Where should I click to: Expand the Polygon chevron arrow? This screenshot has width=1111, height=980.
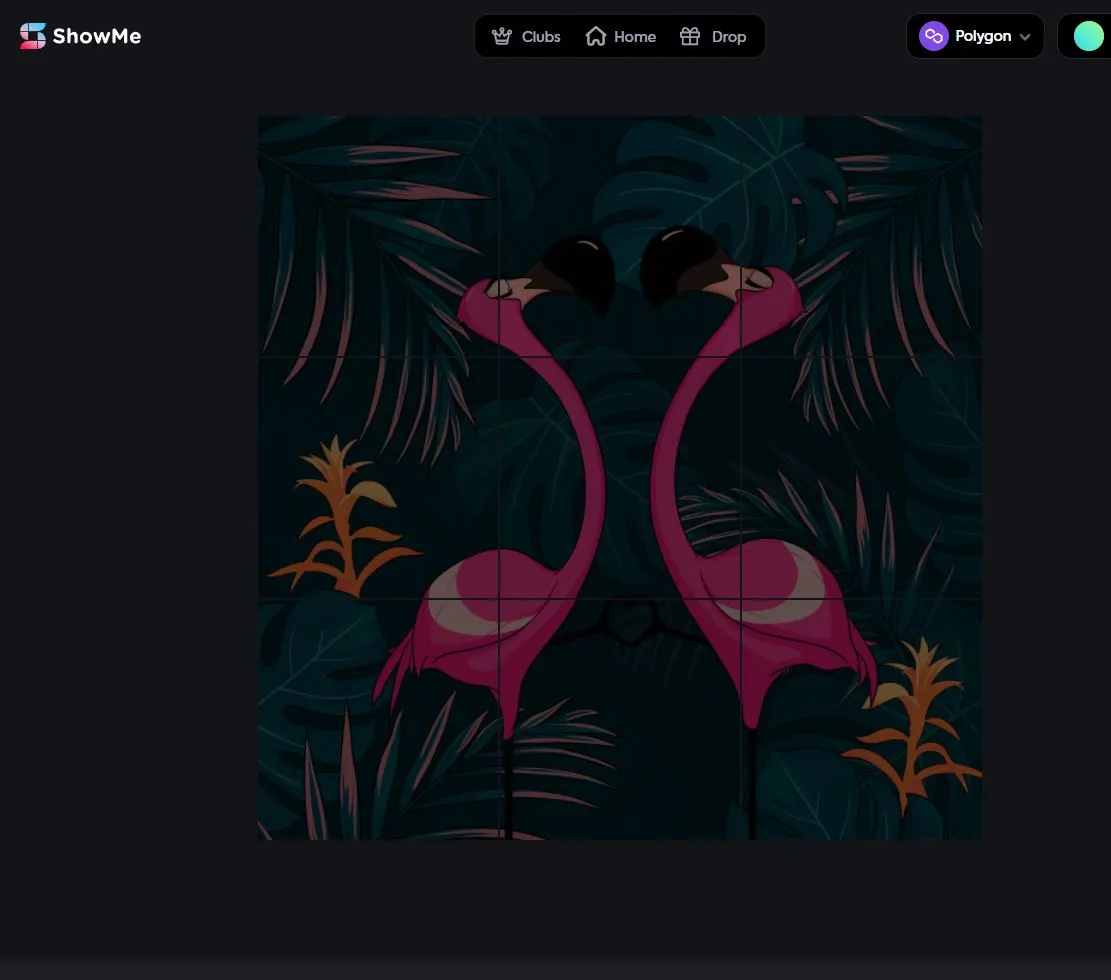coord(1025,37)
